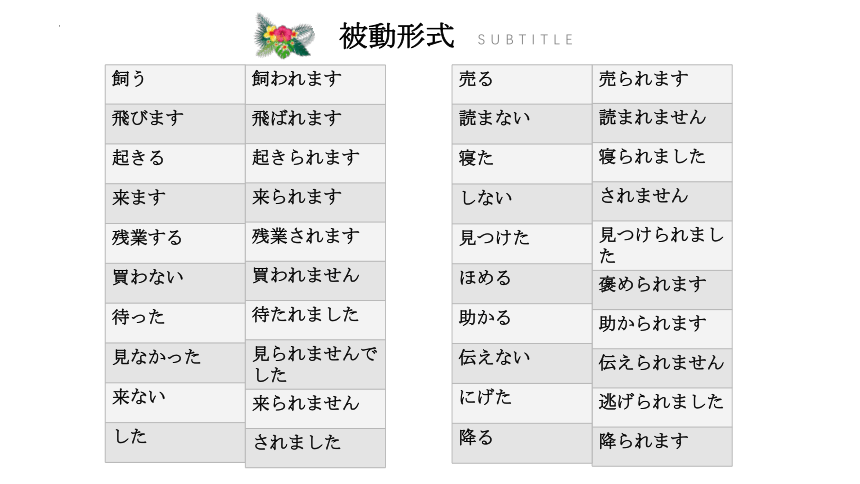Click the 寝られました cell
This screenshot has width=860, height=484.
coord(662,162)
